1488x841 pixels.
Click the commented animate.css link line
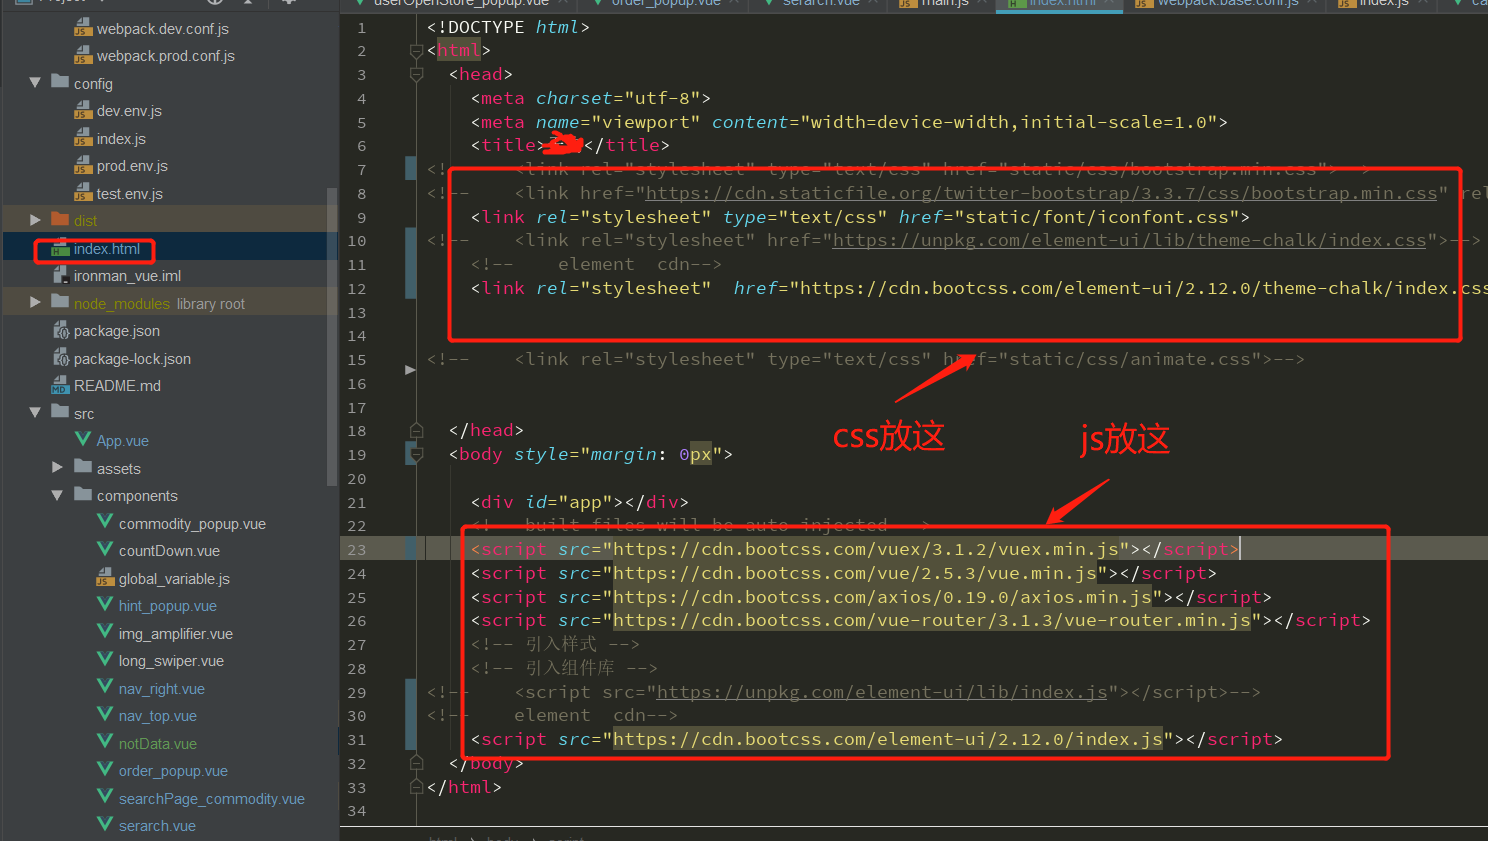click(x=865, y=359)
